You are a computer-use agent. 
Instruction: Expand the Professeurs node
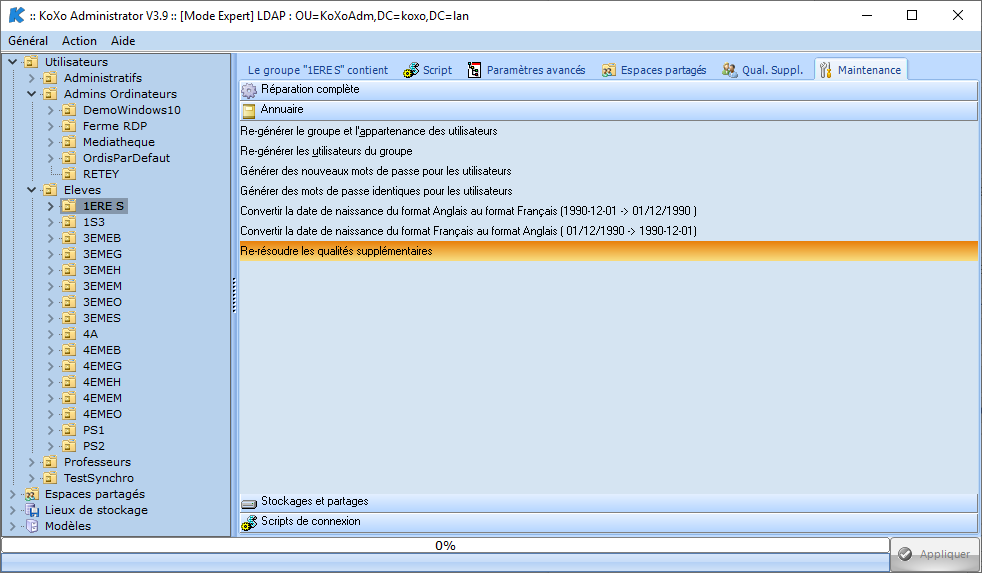(x=32, y=462)
